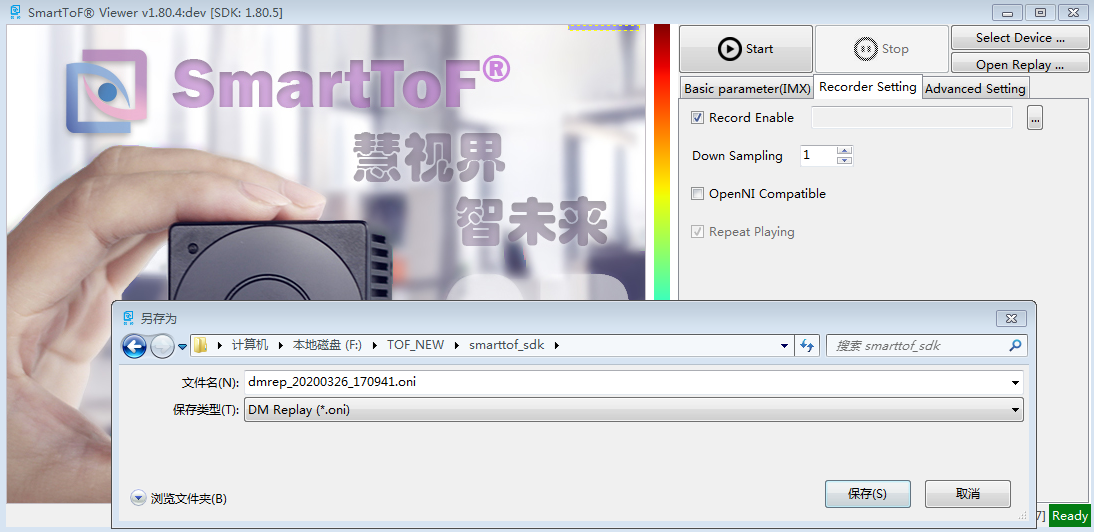Screen dimensions: 1094x532
Task: Open record path browse ellipsis button
Action: tap(1035, 119)
